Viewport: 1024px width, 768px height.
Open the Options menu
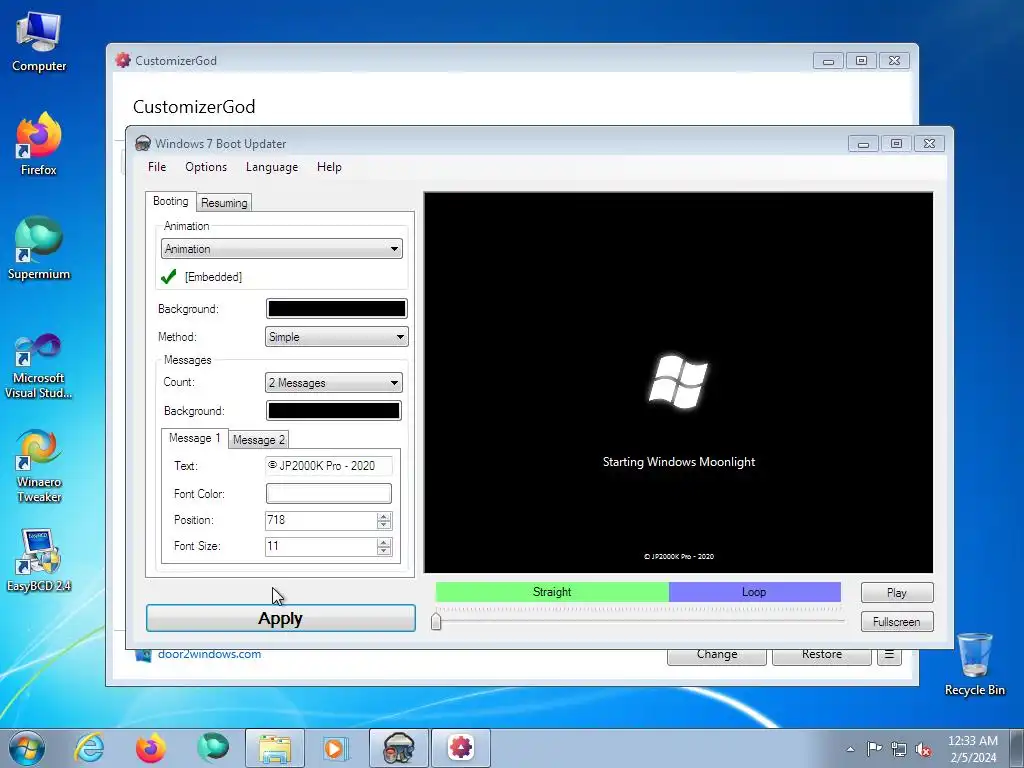click(206, 167)
